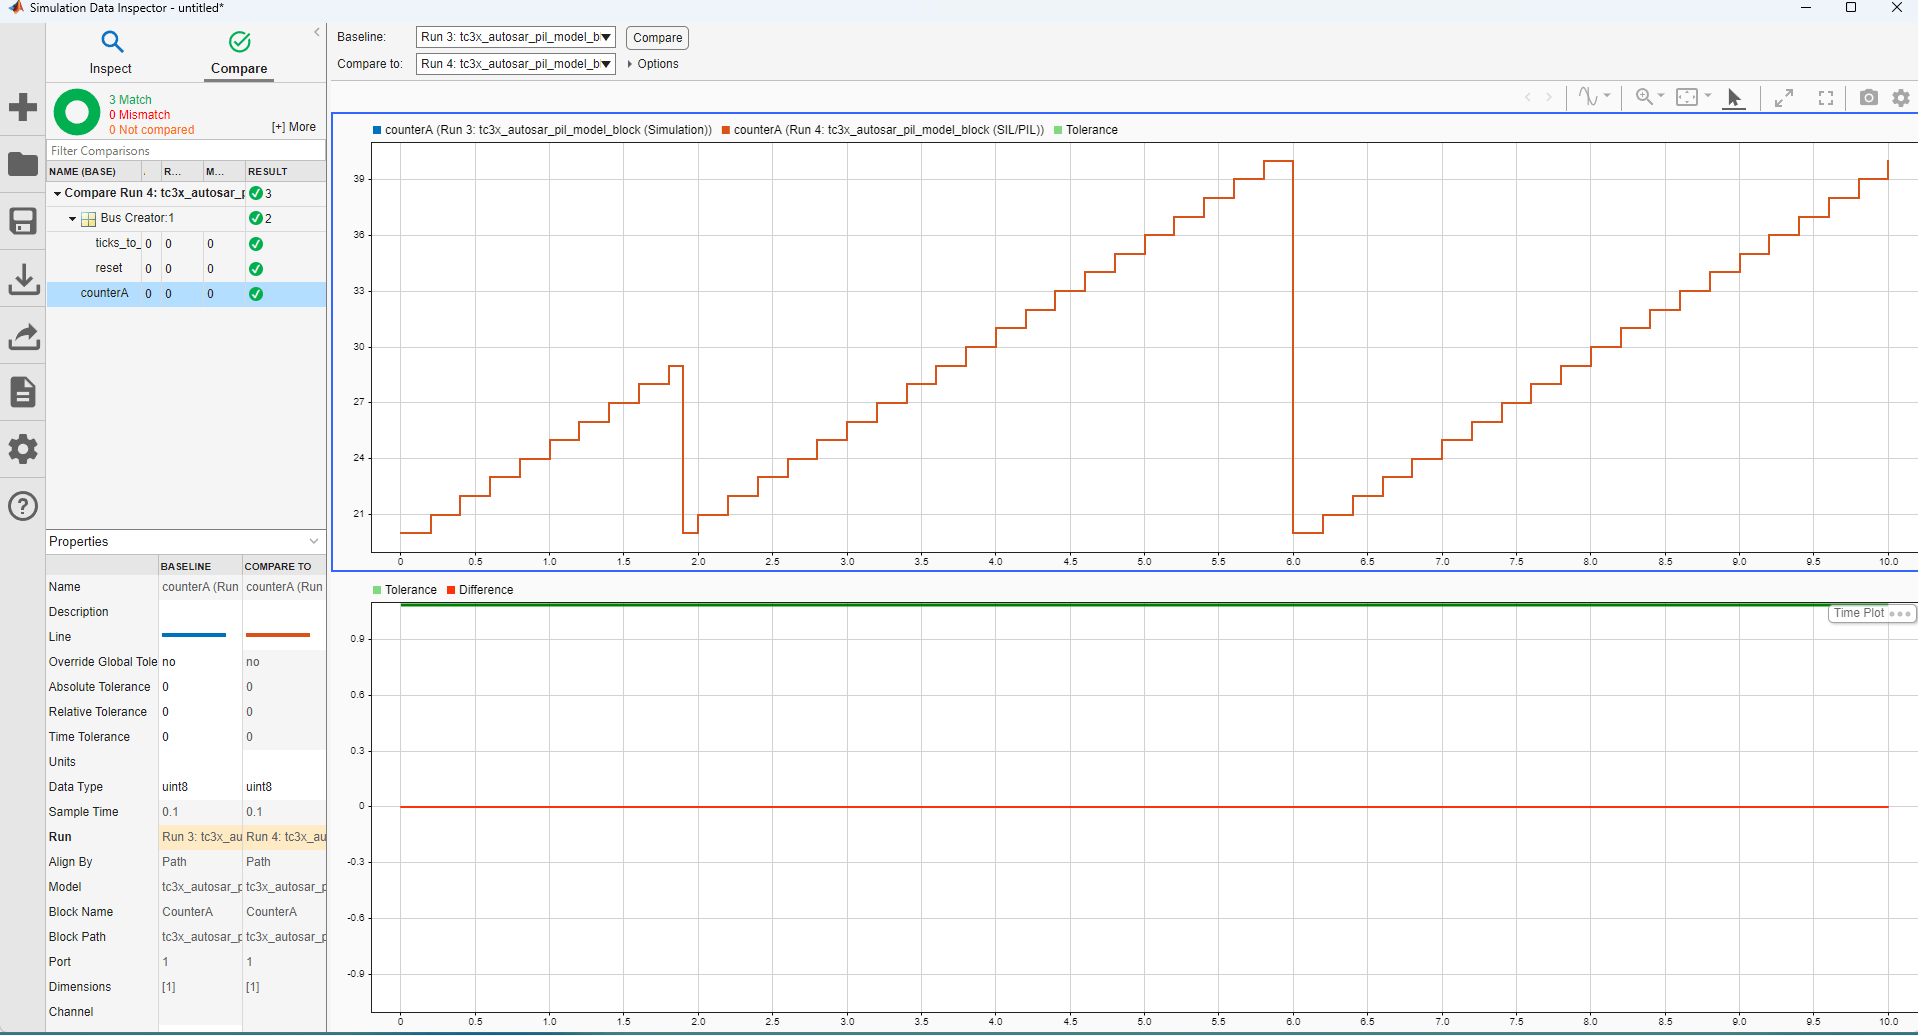This screenshot has height=1035, width=1918.
Task: Expand the Options section under Compare
Action: tap(653, 64)
